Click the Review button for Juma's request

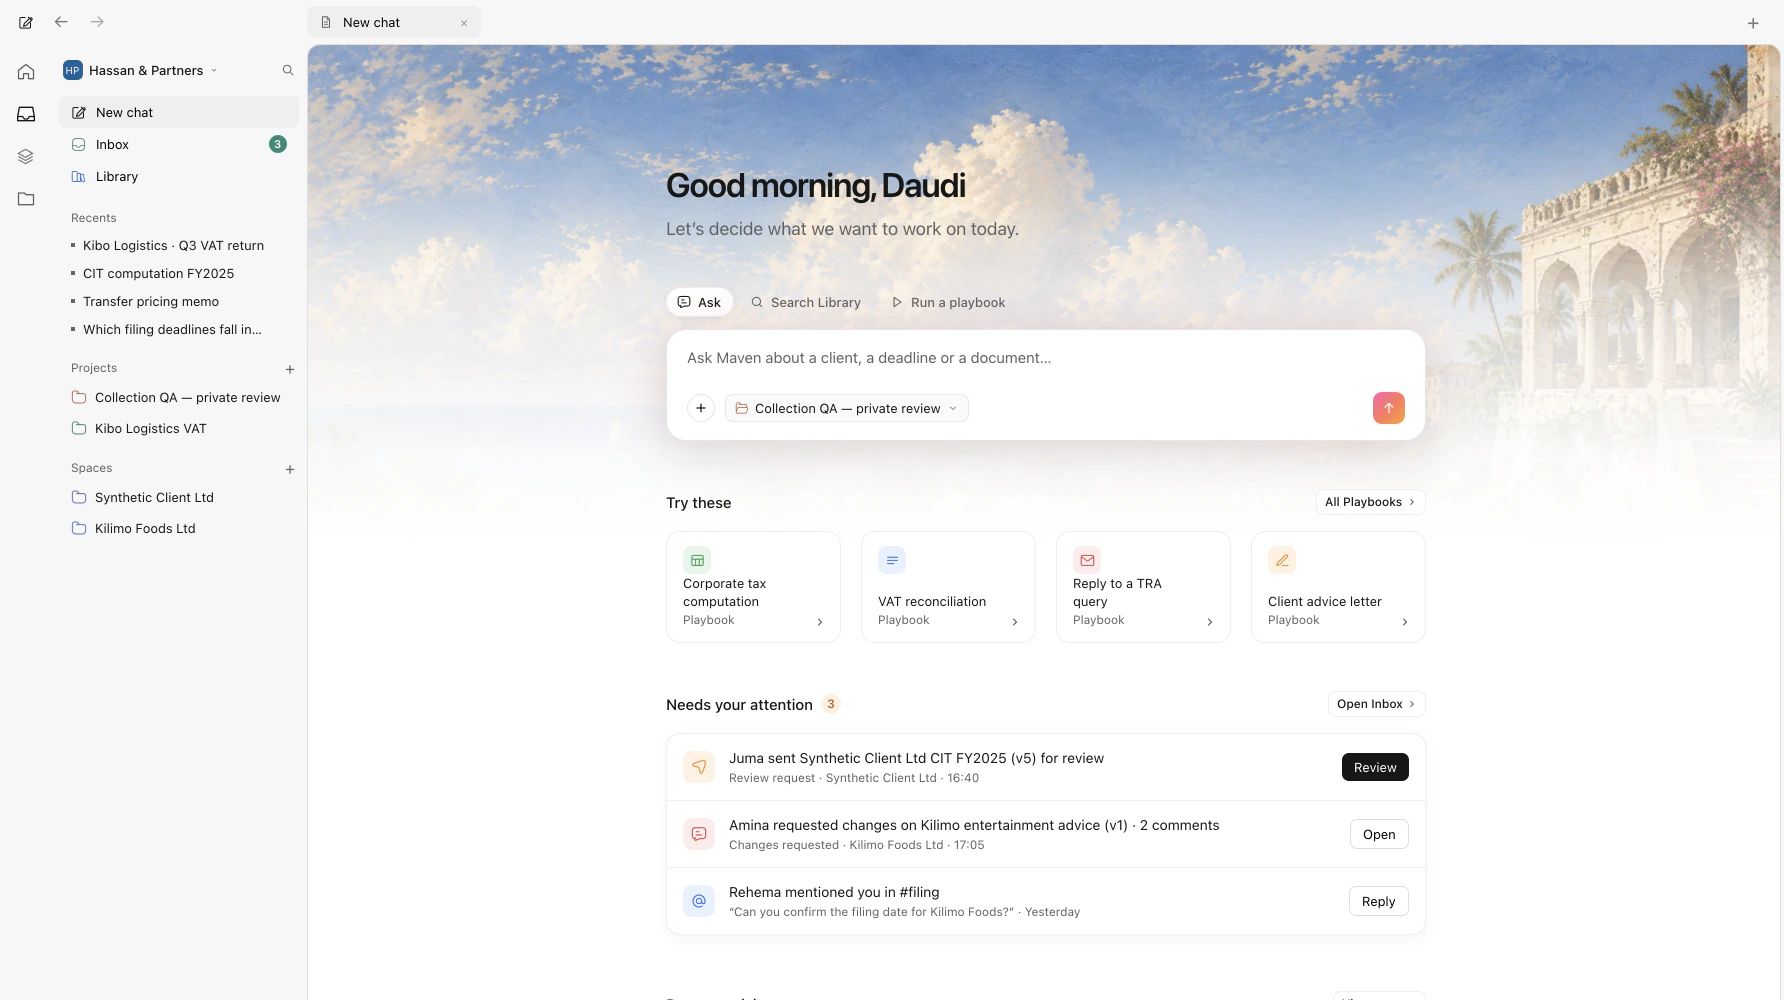click(x=1375, y=767)
